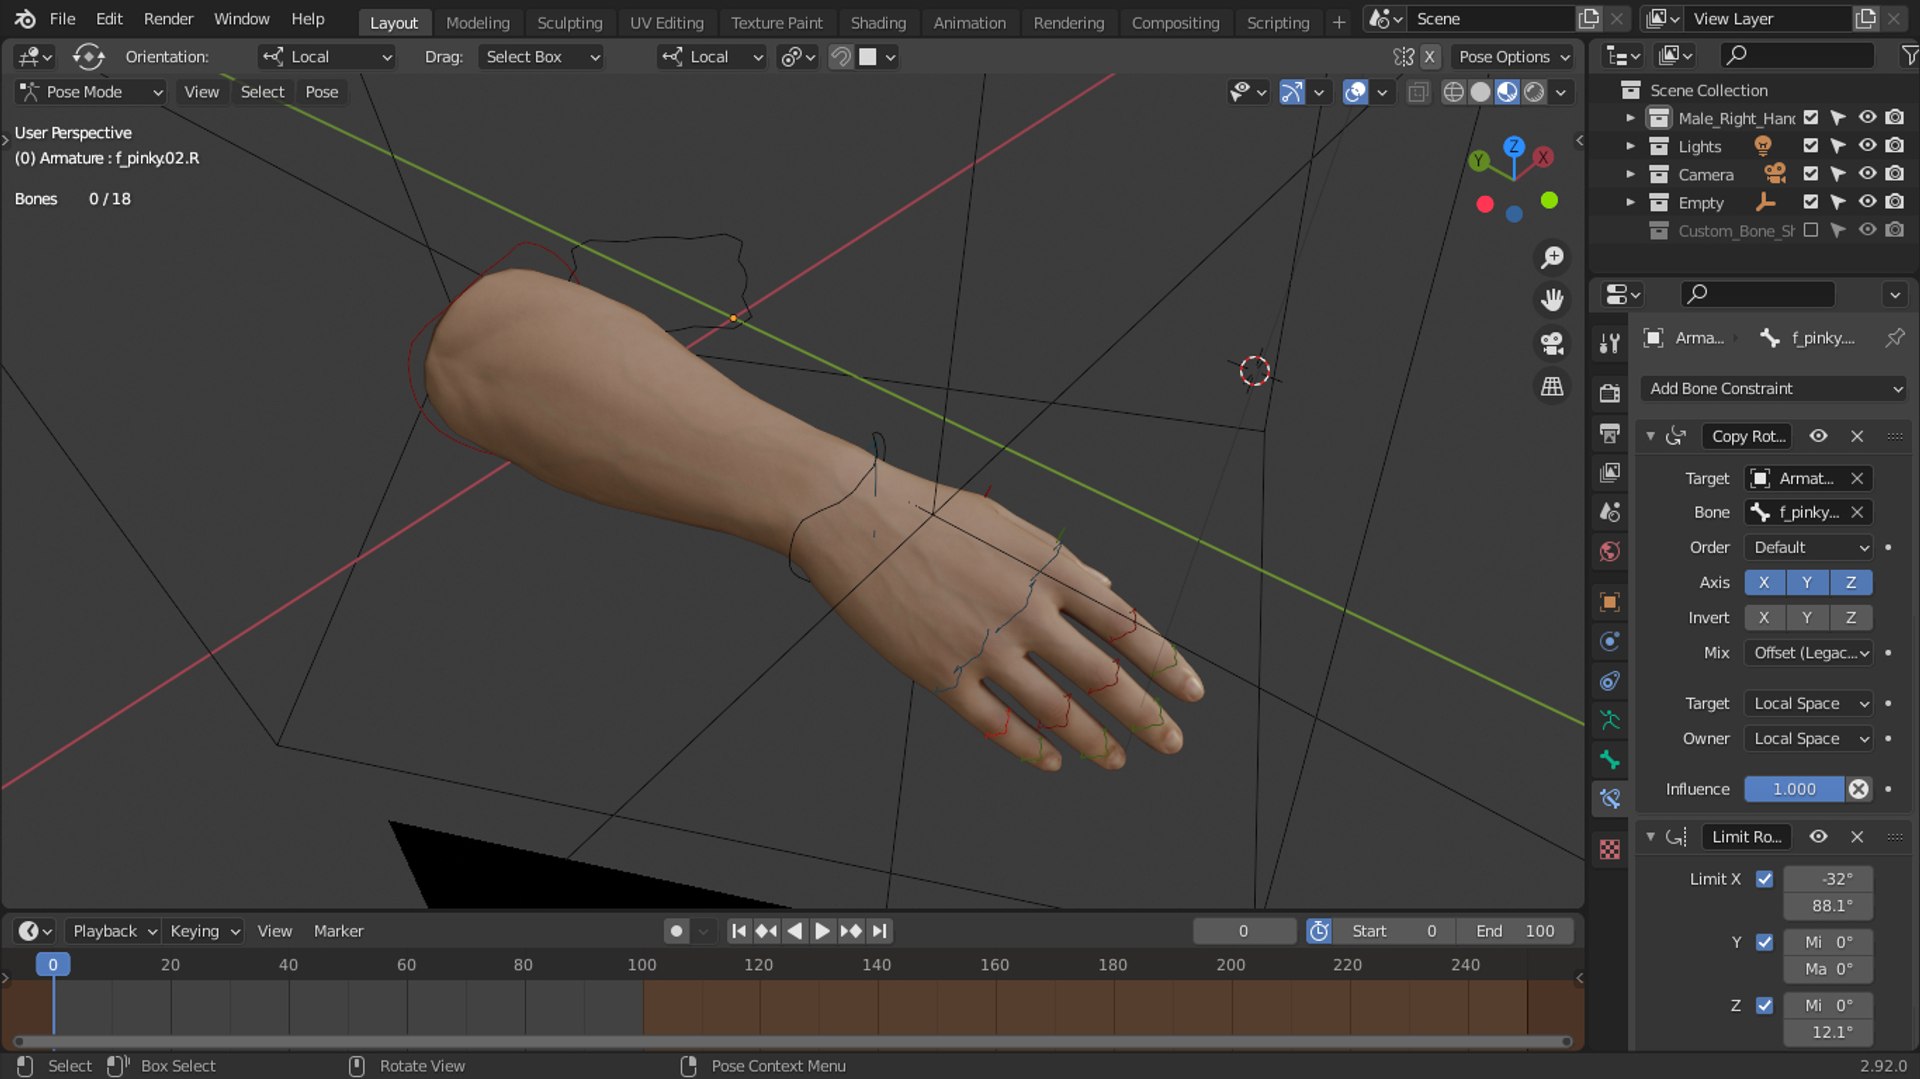Screen dimensions: 1920x1079
Task: Open Bone Constraint properties tab icon
Action: (x=1609, y=798)
